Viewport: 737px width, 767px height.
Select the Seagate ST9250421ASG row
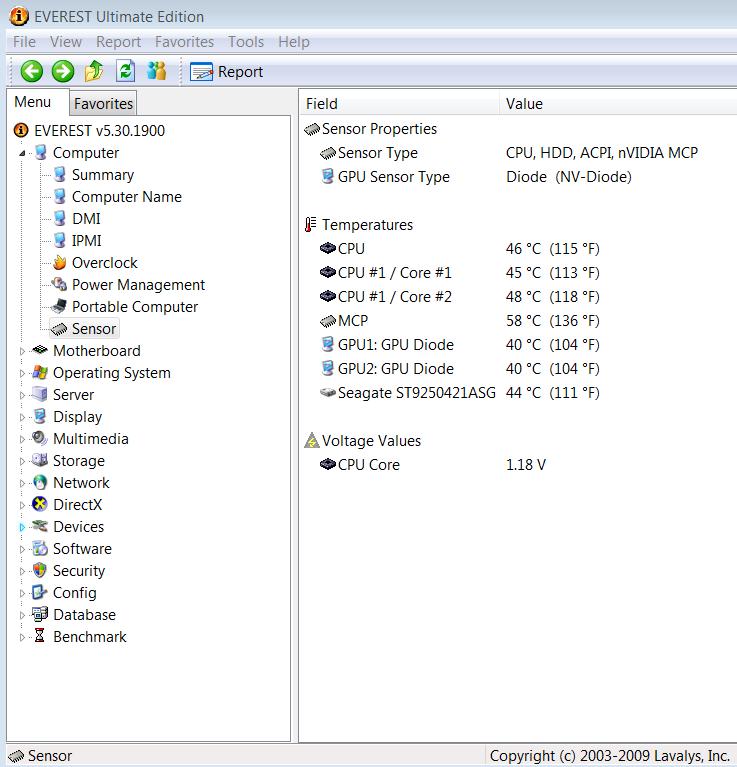(517, 392)
